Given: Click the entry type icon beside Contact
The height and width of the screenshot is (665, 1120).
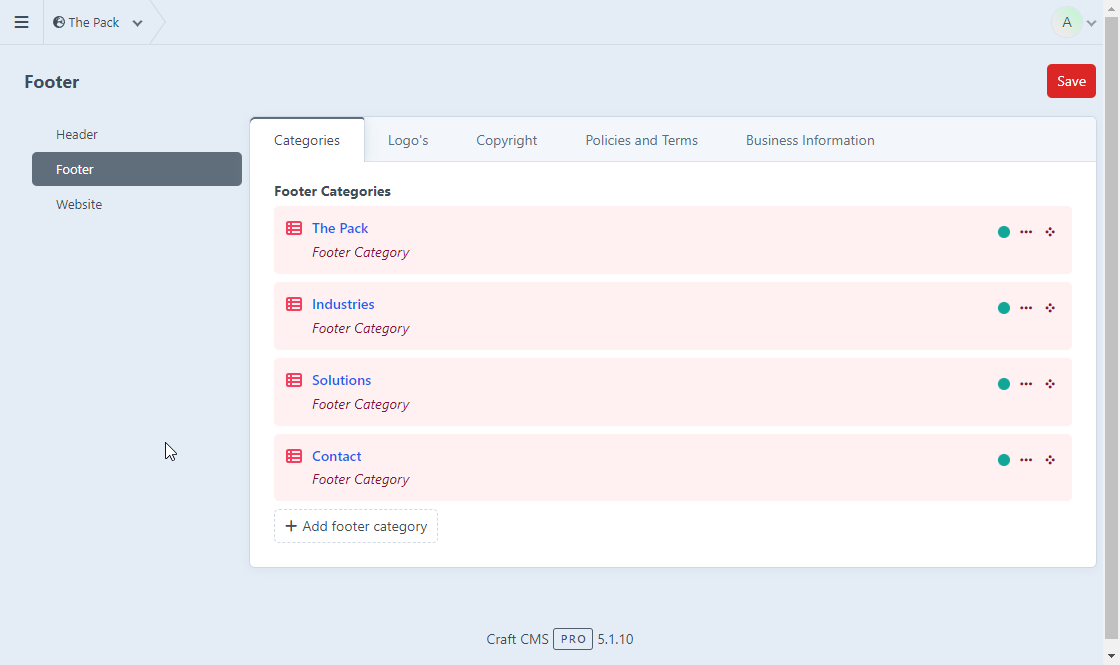Looking at the screenshot, I should tap(294, 456).
